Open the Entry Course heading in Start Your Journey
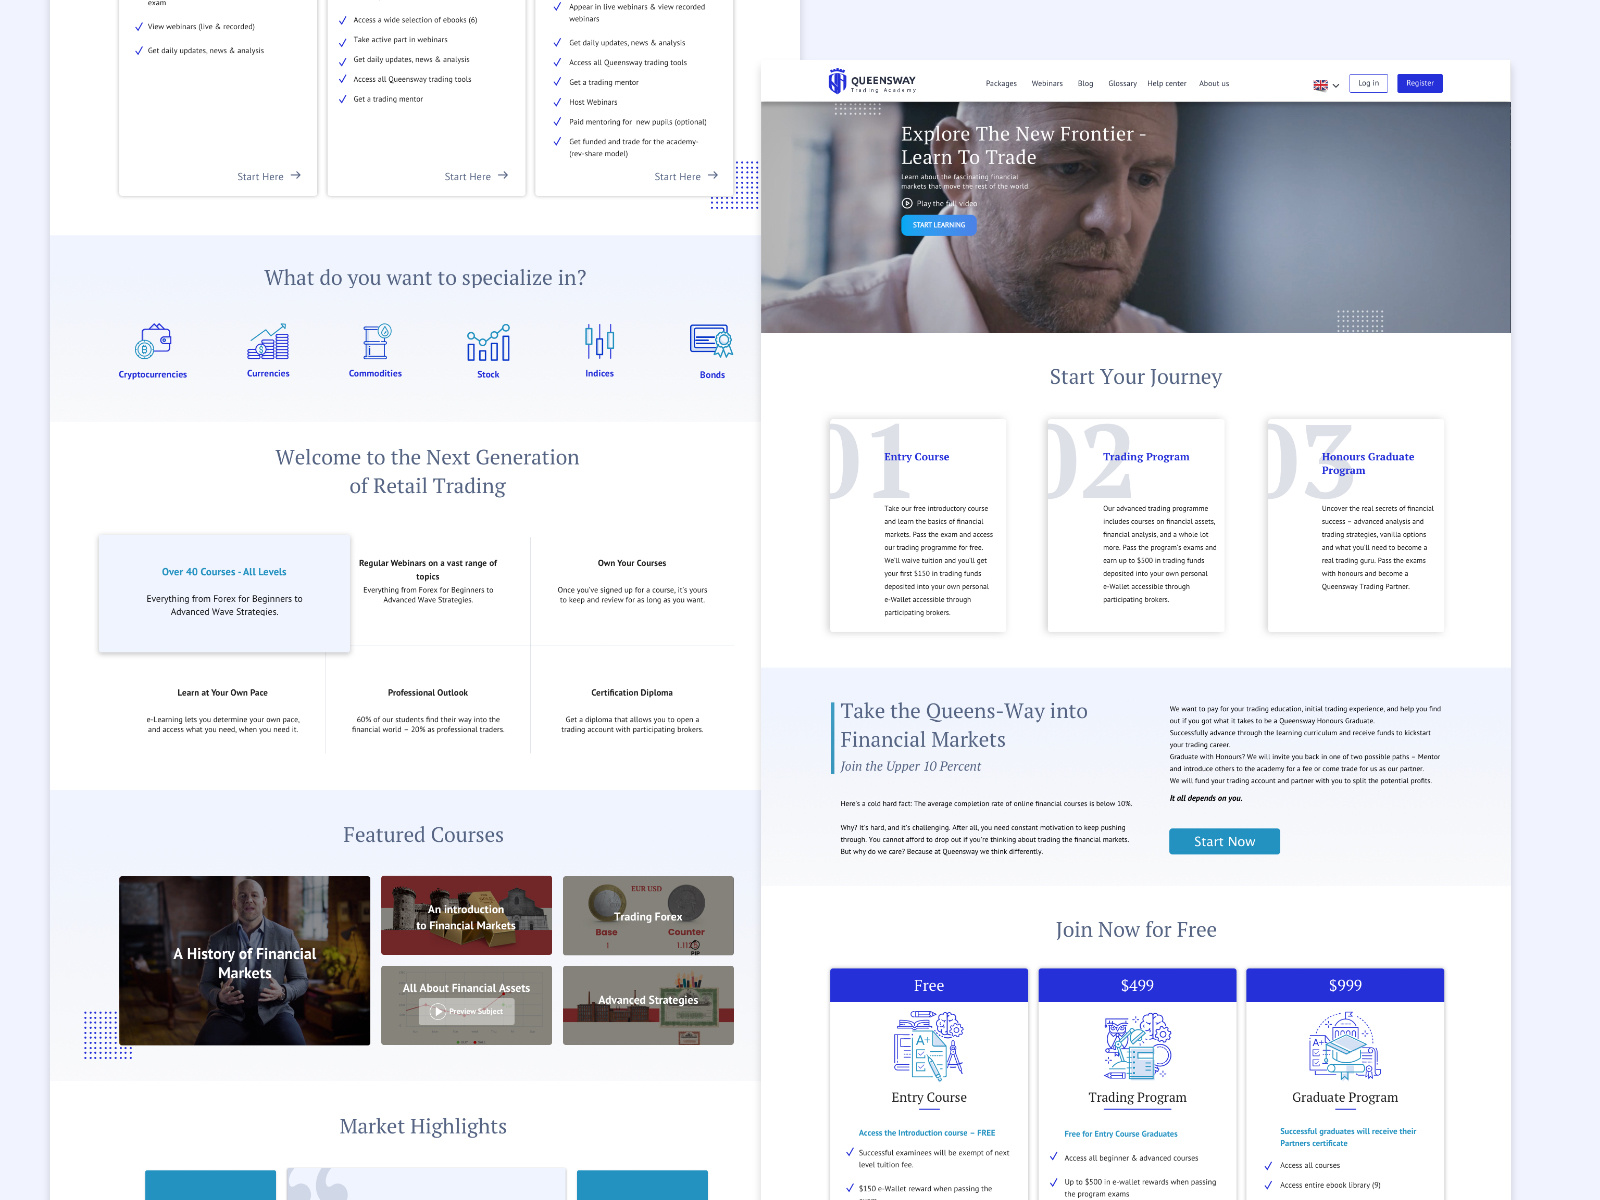This screenshot has height=1200, width=1600. (x=916, y=456)
